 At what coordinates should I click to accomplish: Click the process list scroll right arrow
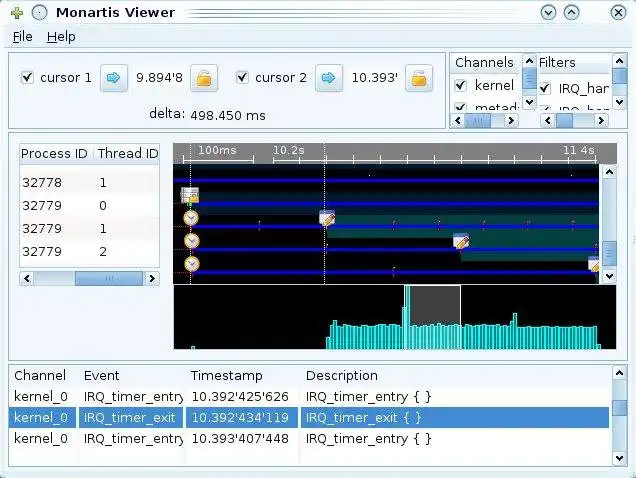(152, 278)
